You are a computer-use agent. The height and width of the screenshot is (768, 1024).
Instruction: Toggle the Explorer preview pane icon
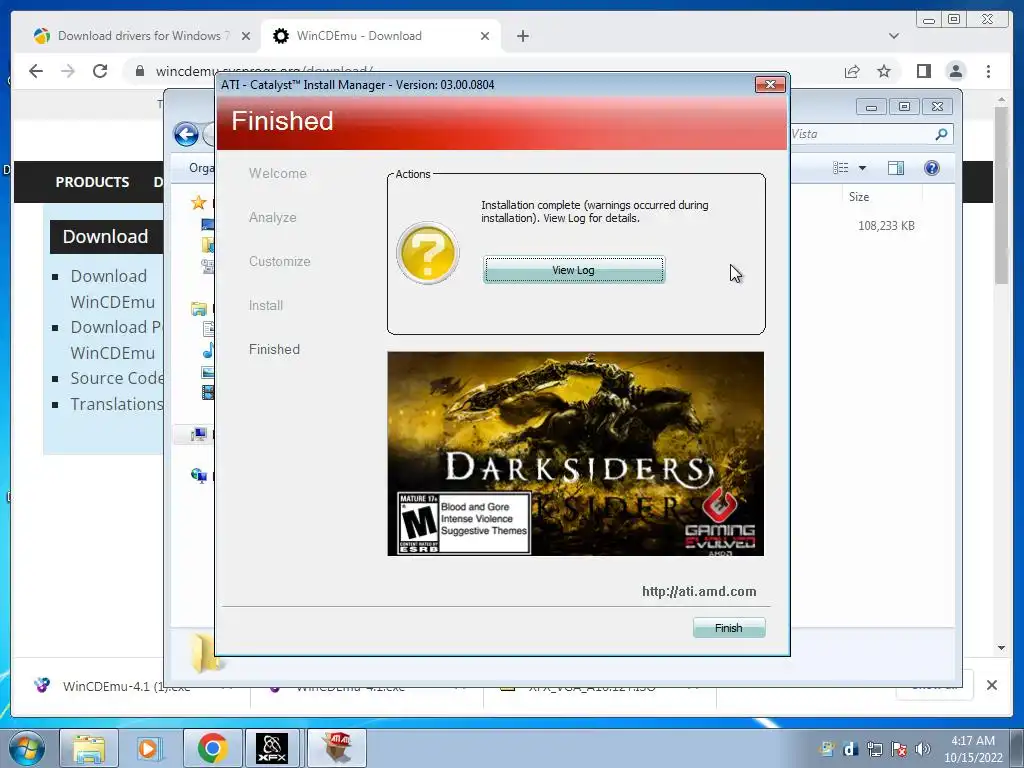896,168
